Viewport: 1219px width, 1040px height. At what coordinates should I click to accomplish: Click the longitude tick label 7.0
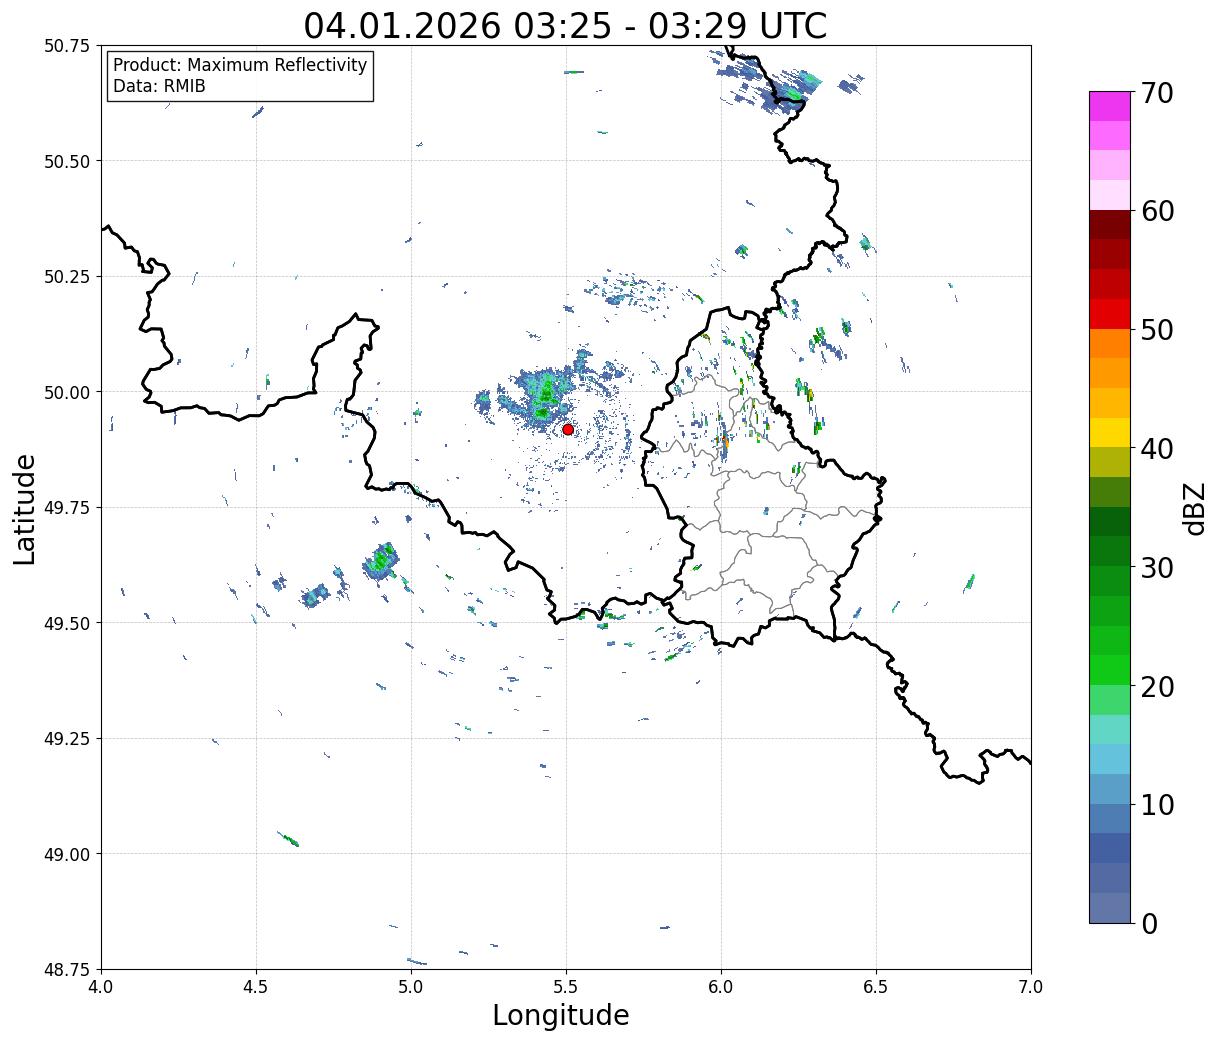pos(1031,987)
